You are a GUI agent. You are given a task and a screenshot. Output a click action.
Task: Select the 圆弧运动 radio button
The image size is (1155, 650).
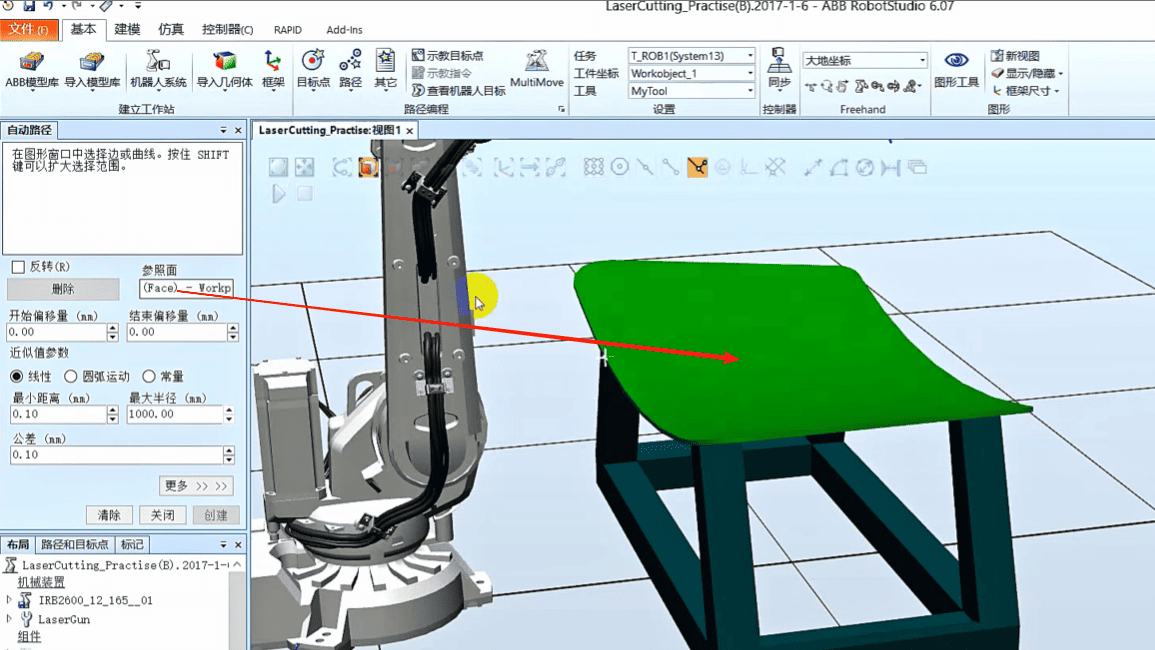coord(71,377)
